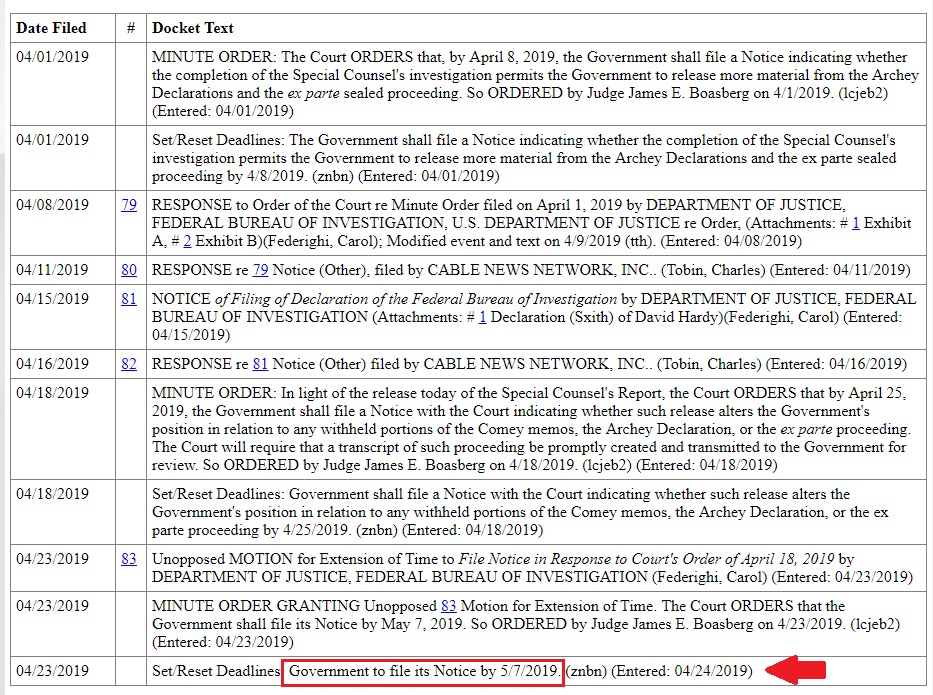
Task: Click the red arrow annotation
Action: coord(796,671)
